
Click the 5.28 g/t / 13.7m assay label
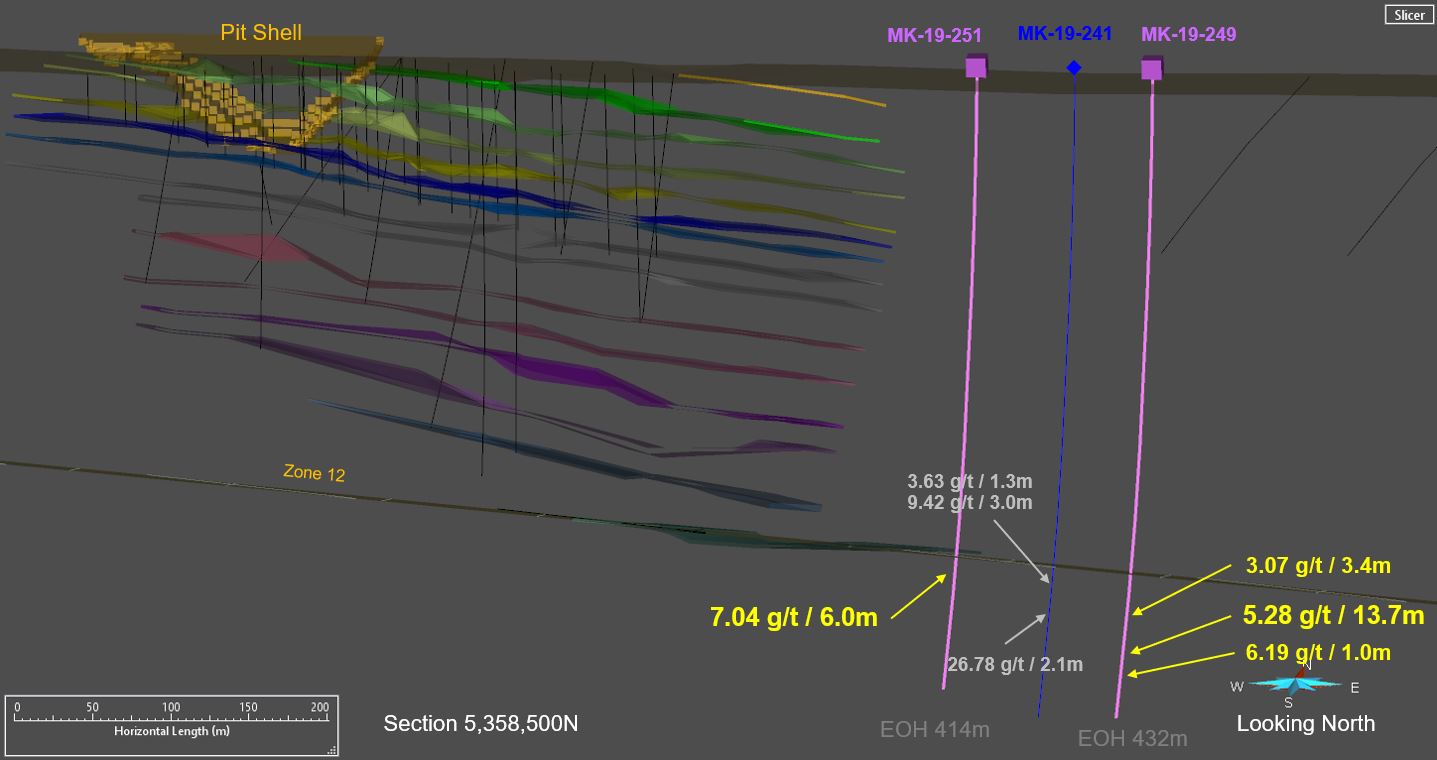tap(1333, 615)
